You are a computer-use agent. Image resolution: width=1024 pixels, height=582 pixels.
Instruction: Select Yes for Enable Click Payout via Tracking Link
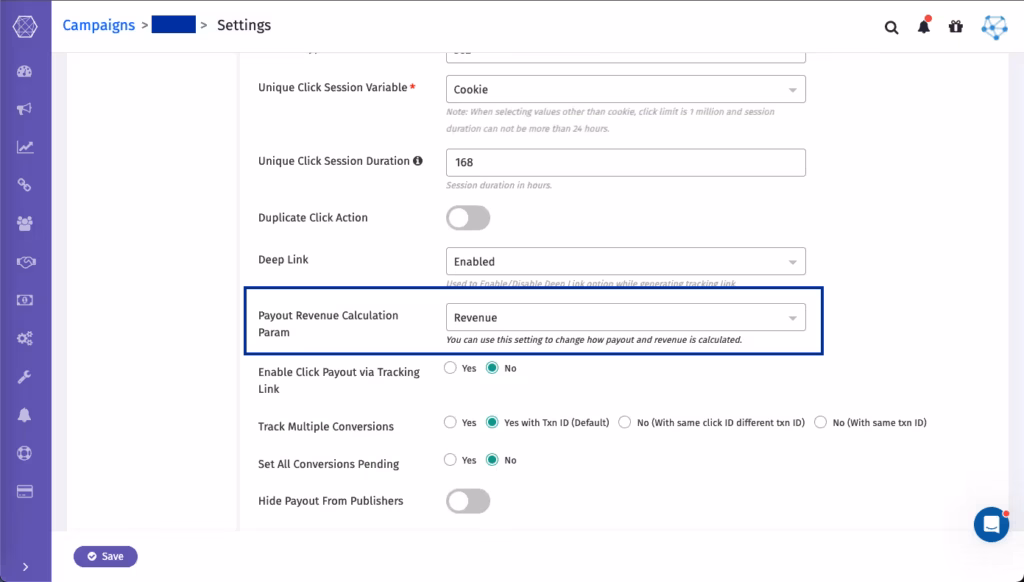(x=450, y=368)
